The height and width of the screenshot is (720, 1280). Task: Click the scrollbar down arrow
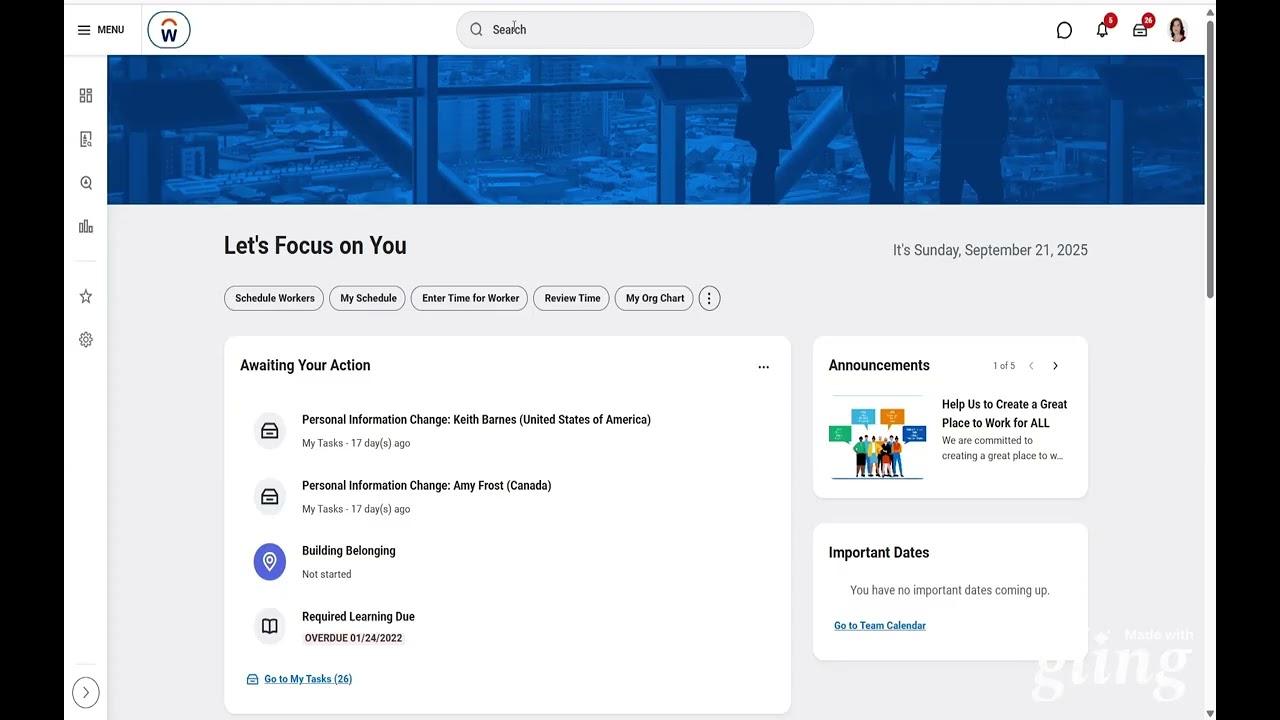click(x=1210, y=713)
